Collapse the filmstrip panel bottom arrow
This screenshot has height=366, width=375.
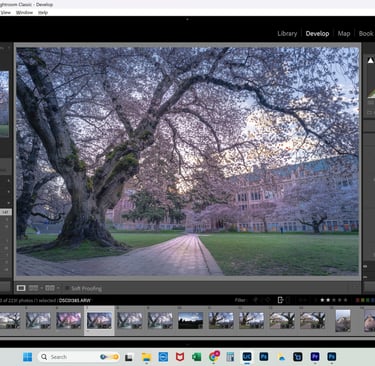pyautogui.click(x=187, y=344)
